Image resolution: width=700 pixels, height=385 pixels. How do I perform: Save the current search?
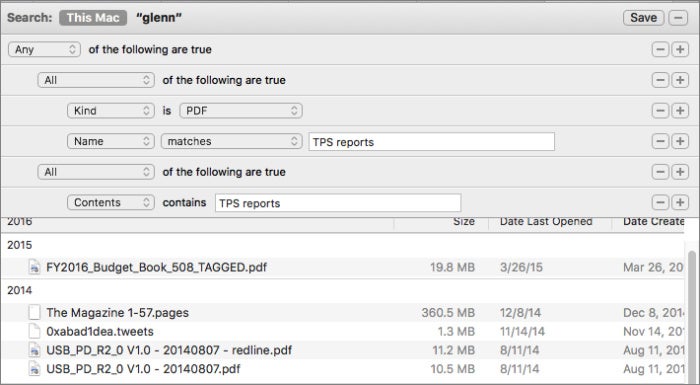643,18
